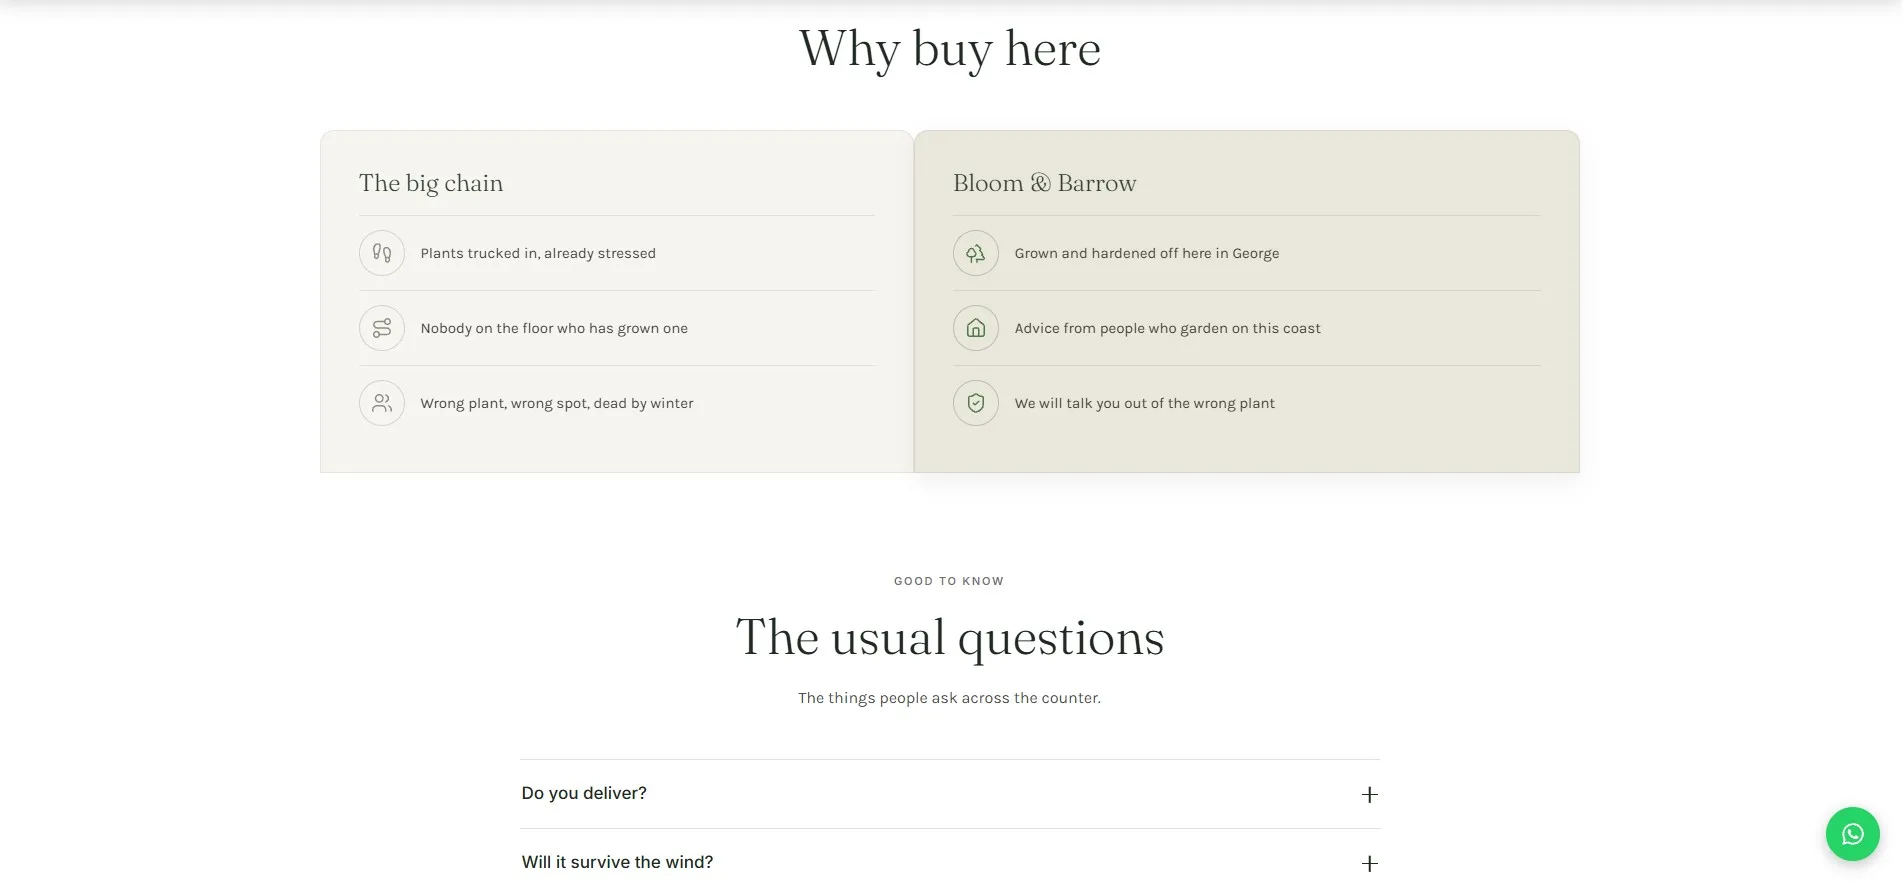Click 'Grown and hardened off here in George'
Viewport: 1903px width, 882px height.
coord(1147,253)
